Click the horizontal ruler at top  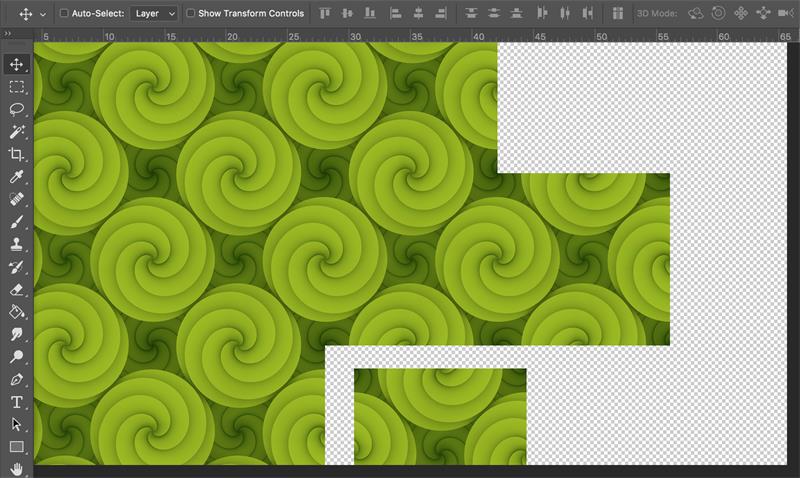[400, 35]
